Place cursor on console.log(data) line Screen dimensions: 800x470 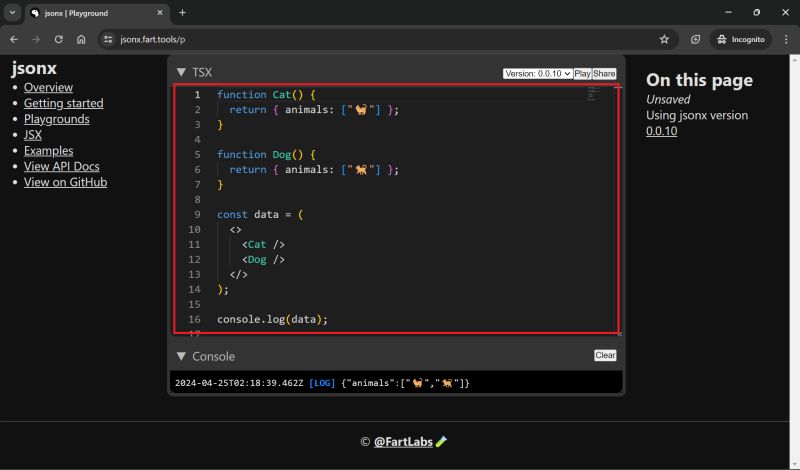click(272, 319)
